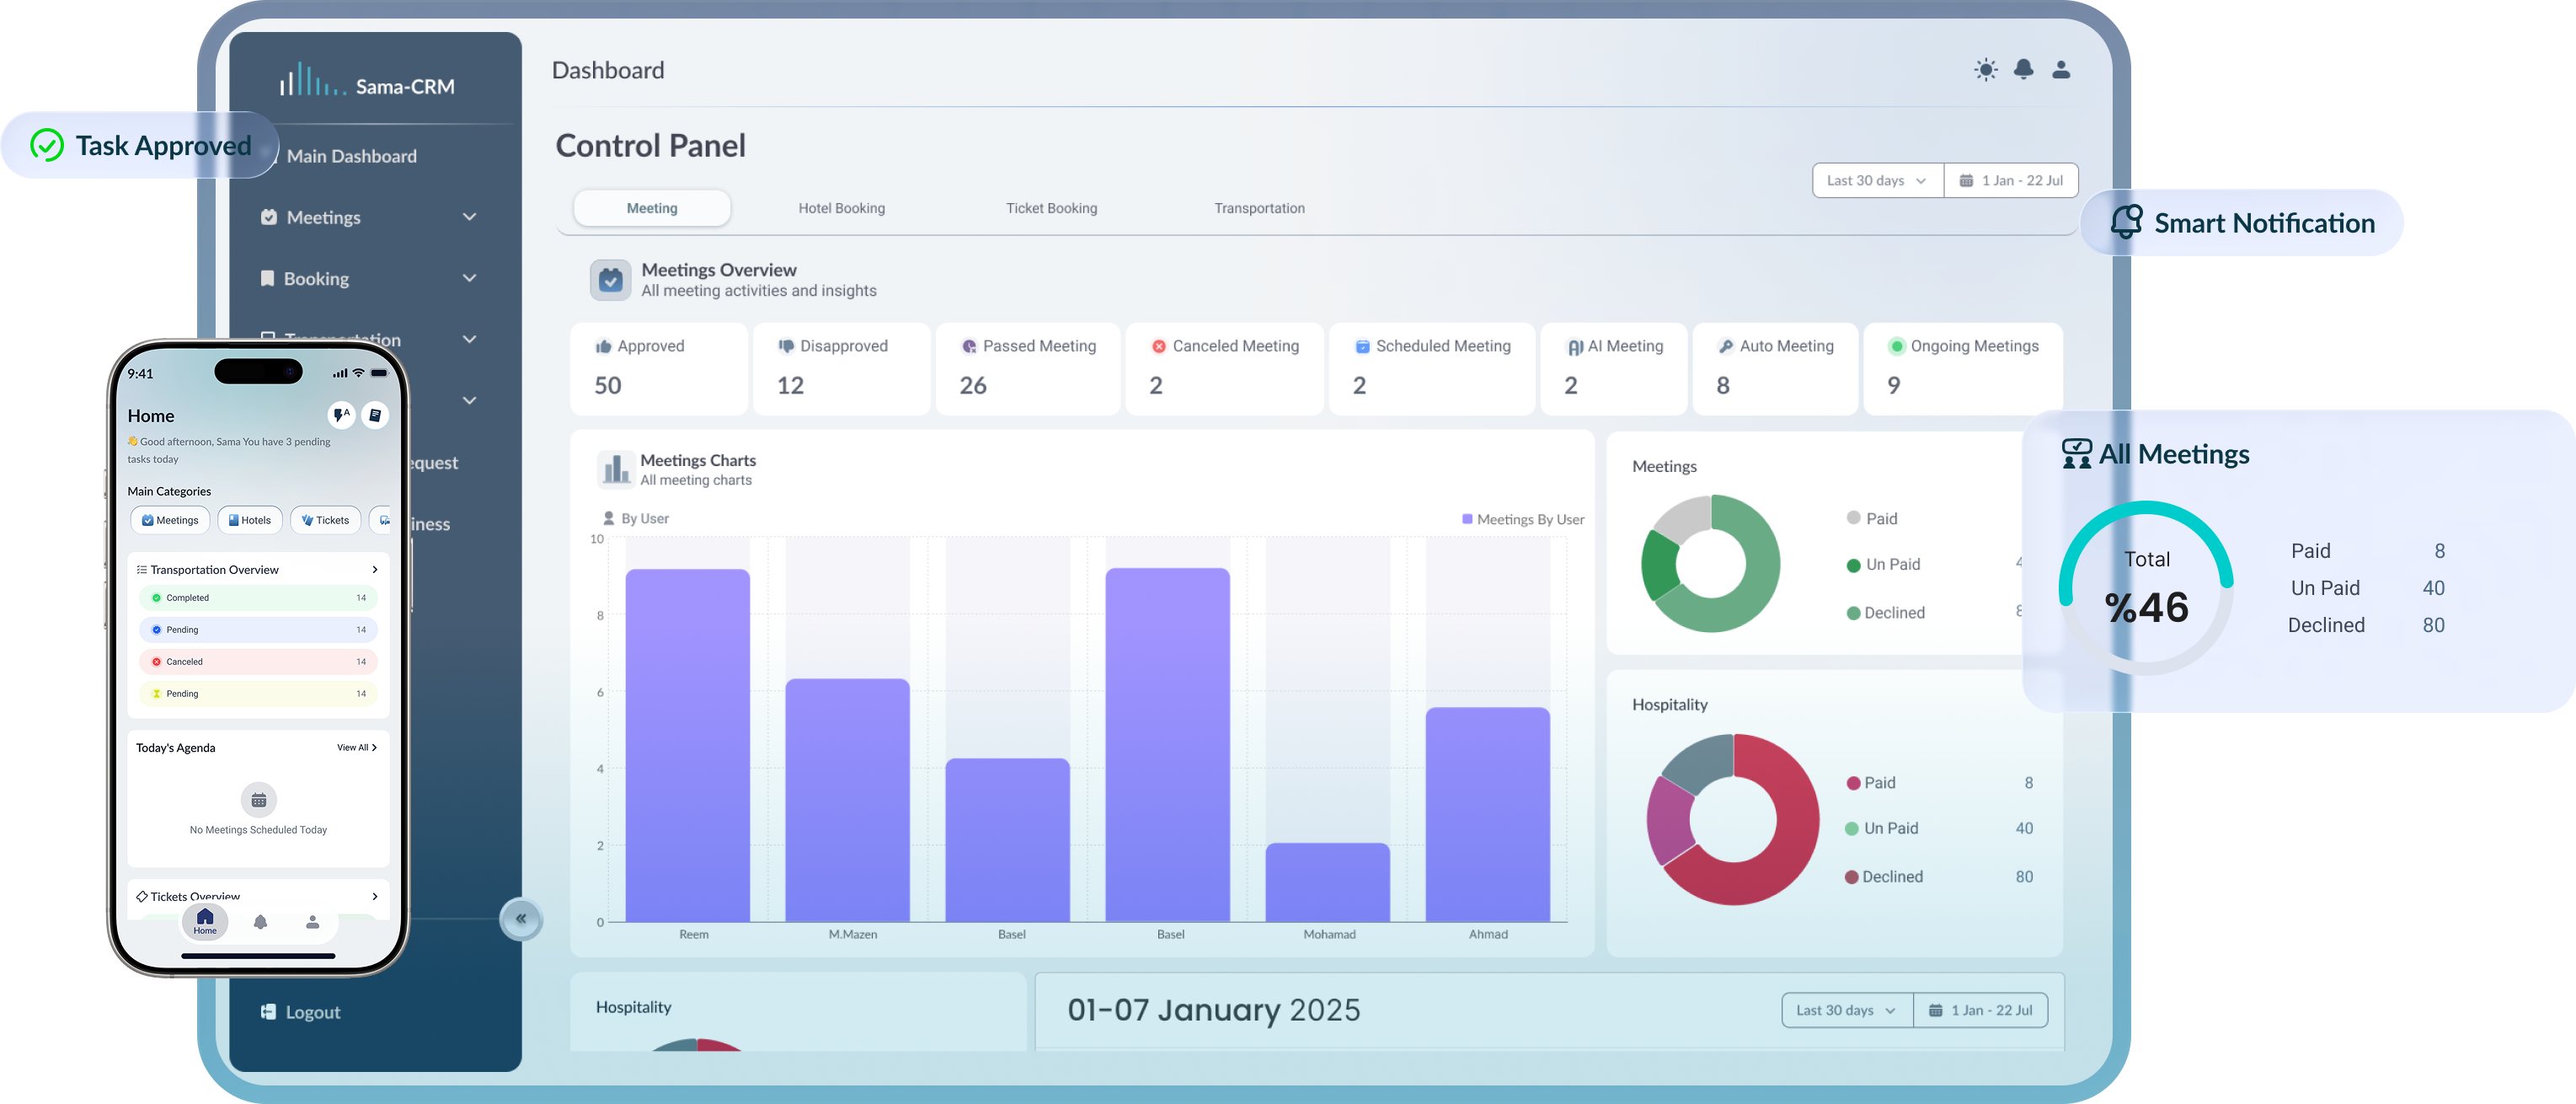Expand the Booking sidebar menu chevron
Viewport: 2576px width, 1104px height.
tap(469, 278)
